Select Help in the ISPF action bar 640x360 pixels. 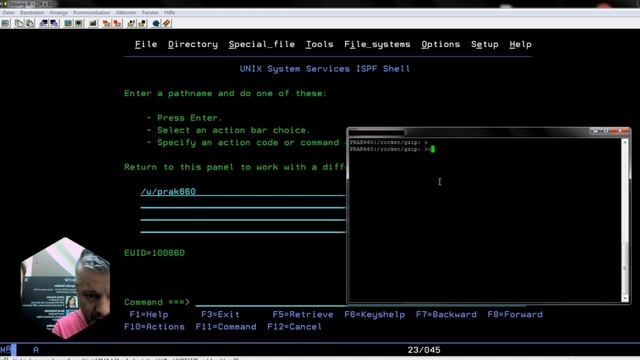(x=520, y=44)
